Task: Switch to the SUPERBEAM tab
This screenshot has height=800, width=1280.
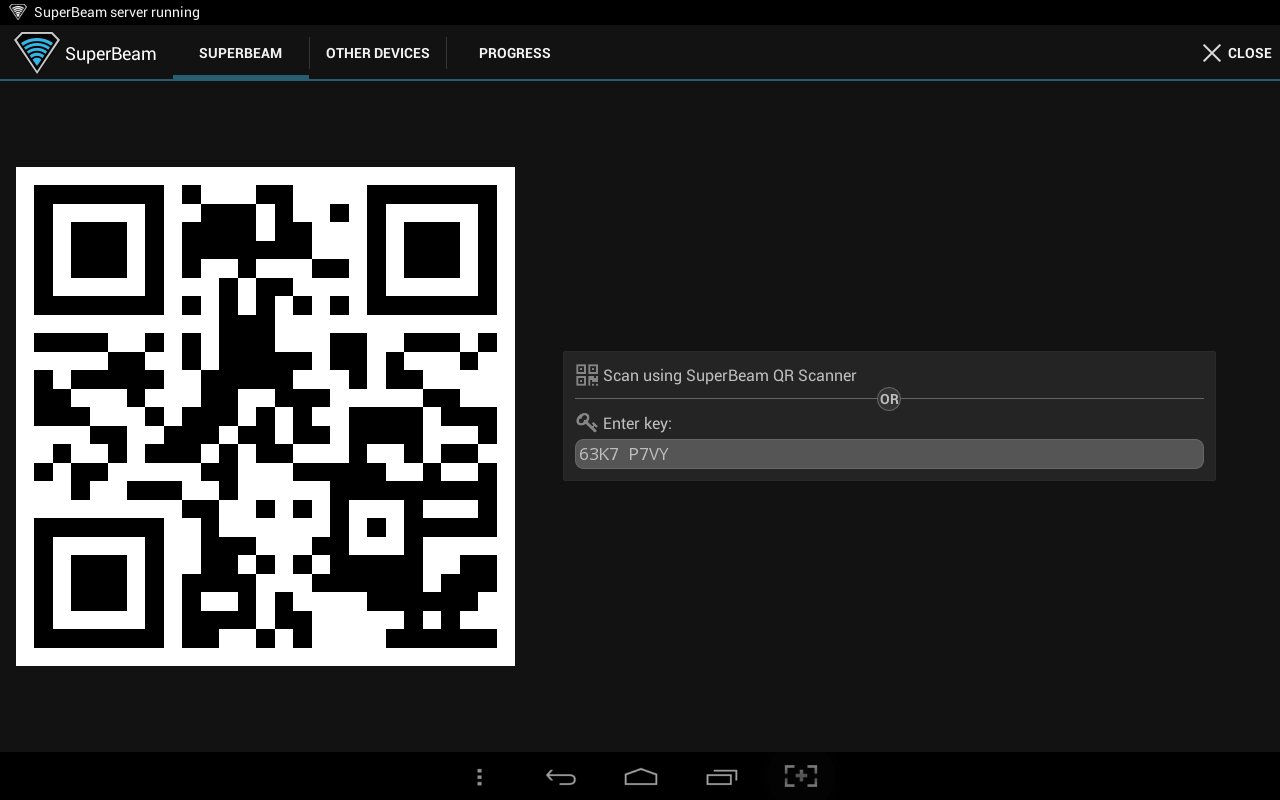Action: point(240,53)
